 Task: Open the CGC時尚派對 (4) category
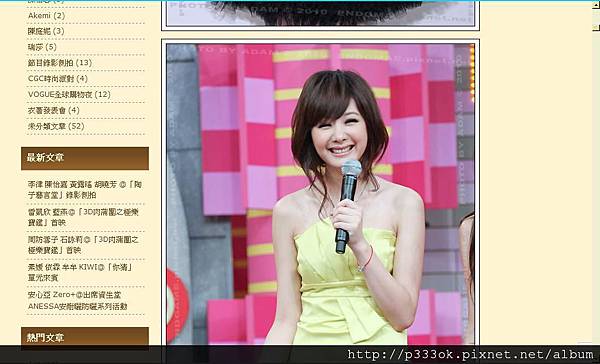(x=58, y=78)
